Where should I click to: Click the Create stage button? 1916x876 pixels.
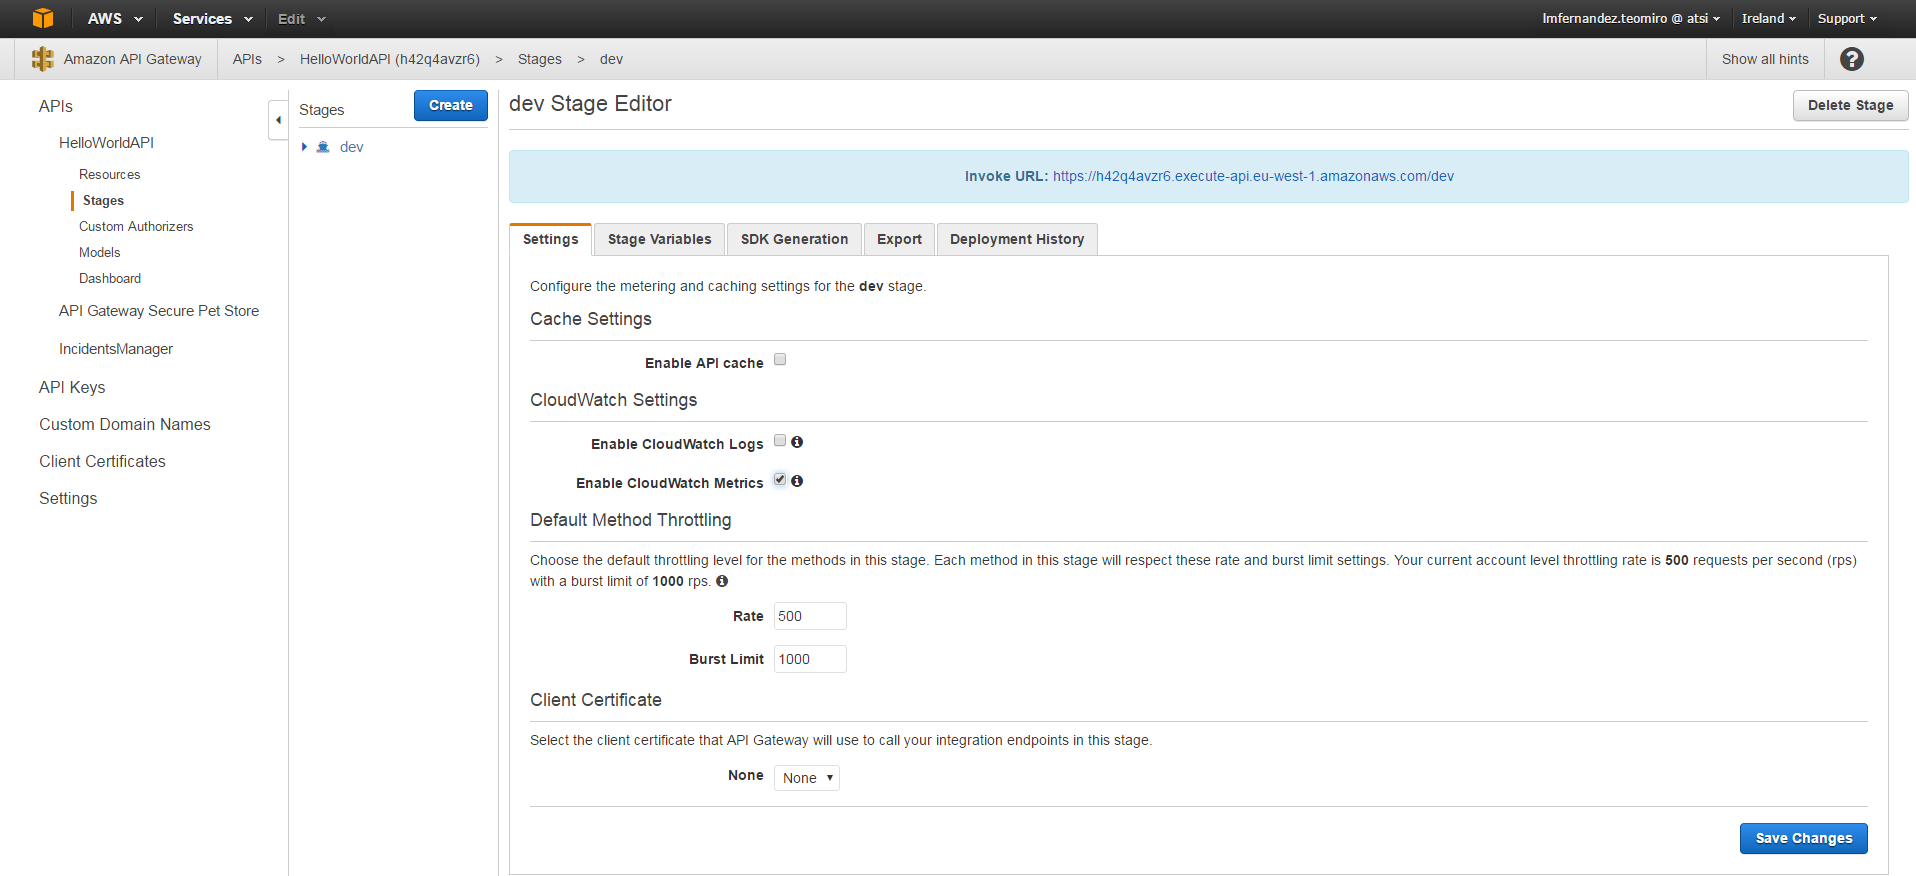tap(451, 105)
